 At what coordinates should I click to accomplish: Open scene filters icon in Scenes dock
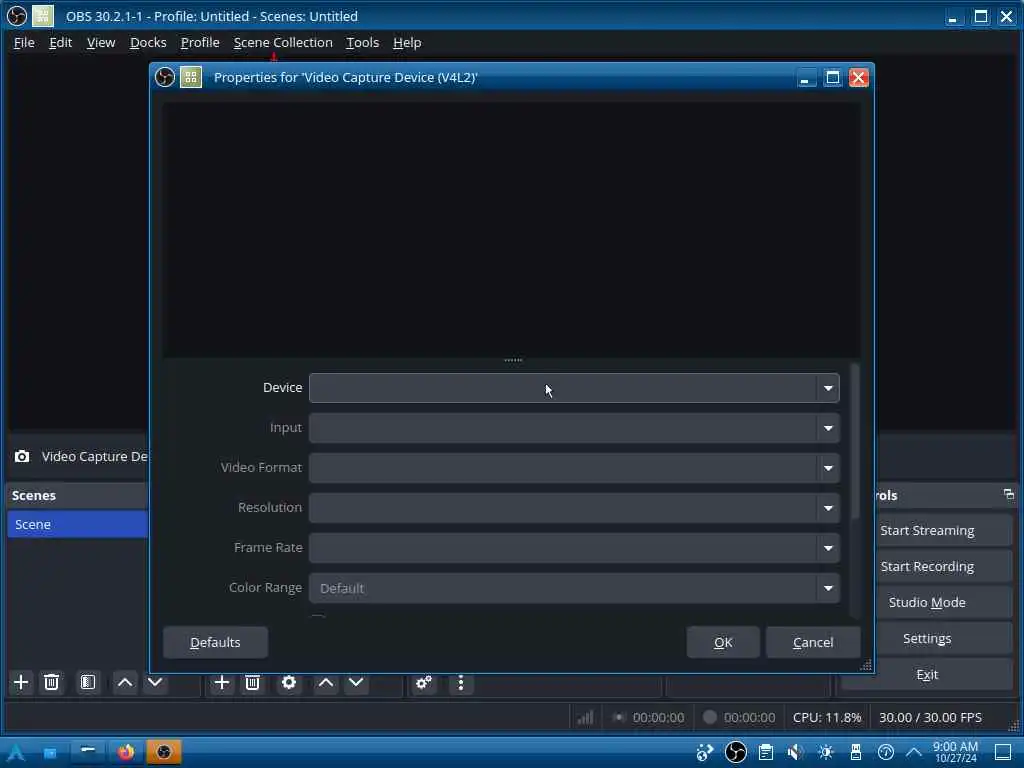(x=88, y=683)
